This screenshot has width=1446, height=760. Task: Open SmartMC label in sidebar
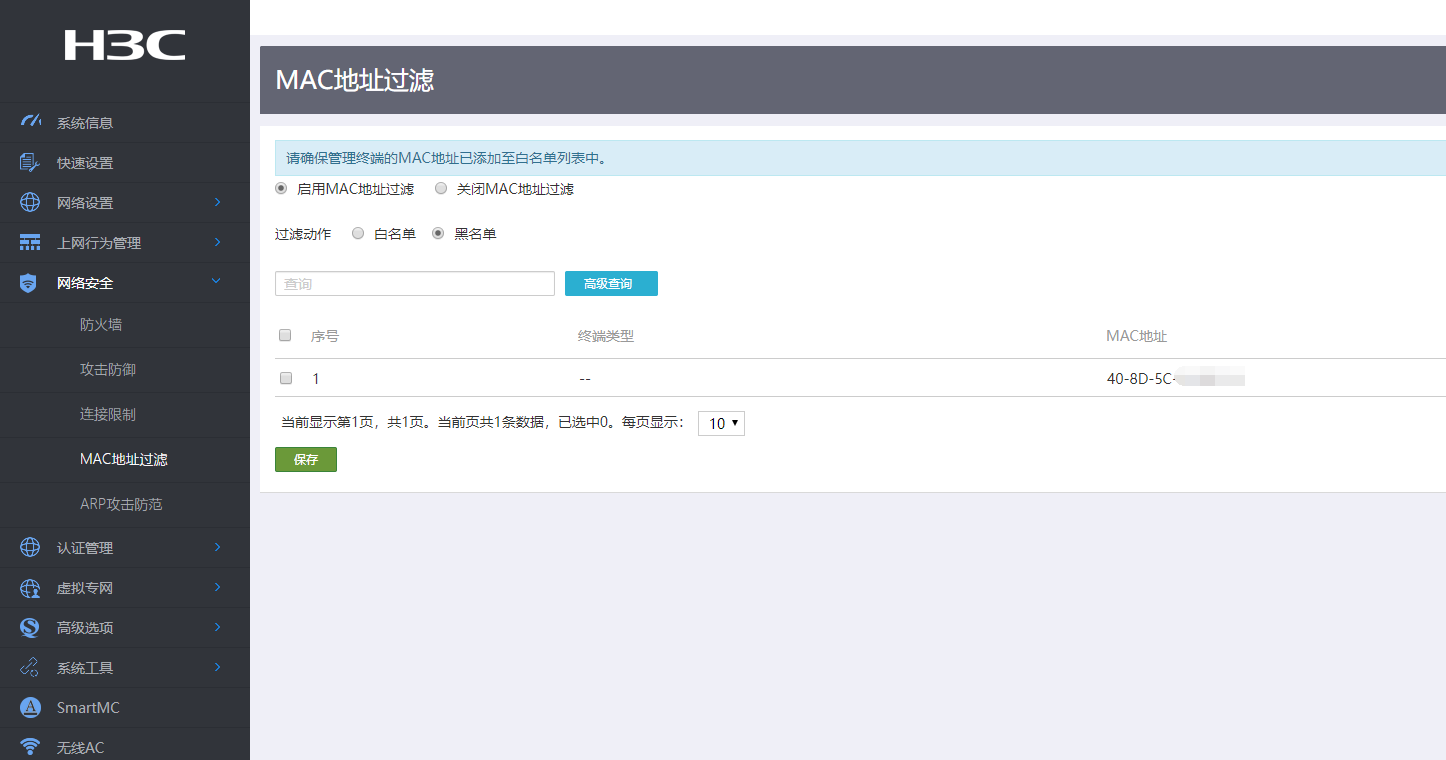pos(88,708)
